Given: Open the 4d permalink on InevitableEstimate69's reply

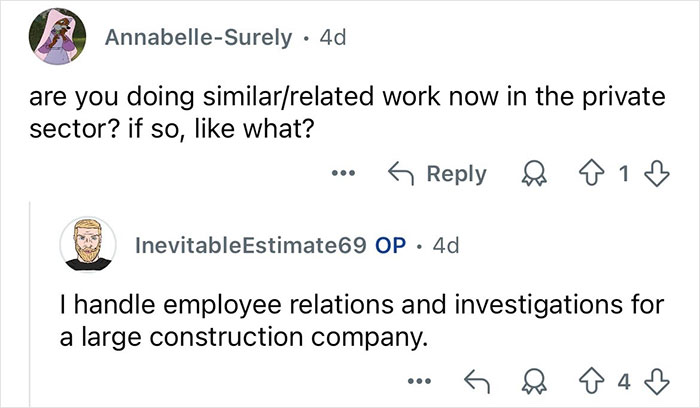Looking at the screenshot, I should (440, 246).
